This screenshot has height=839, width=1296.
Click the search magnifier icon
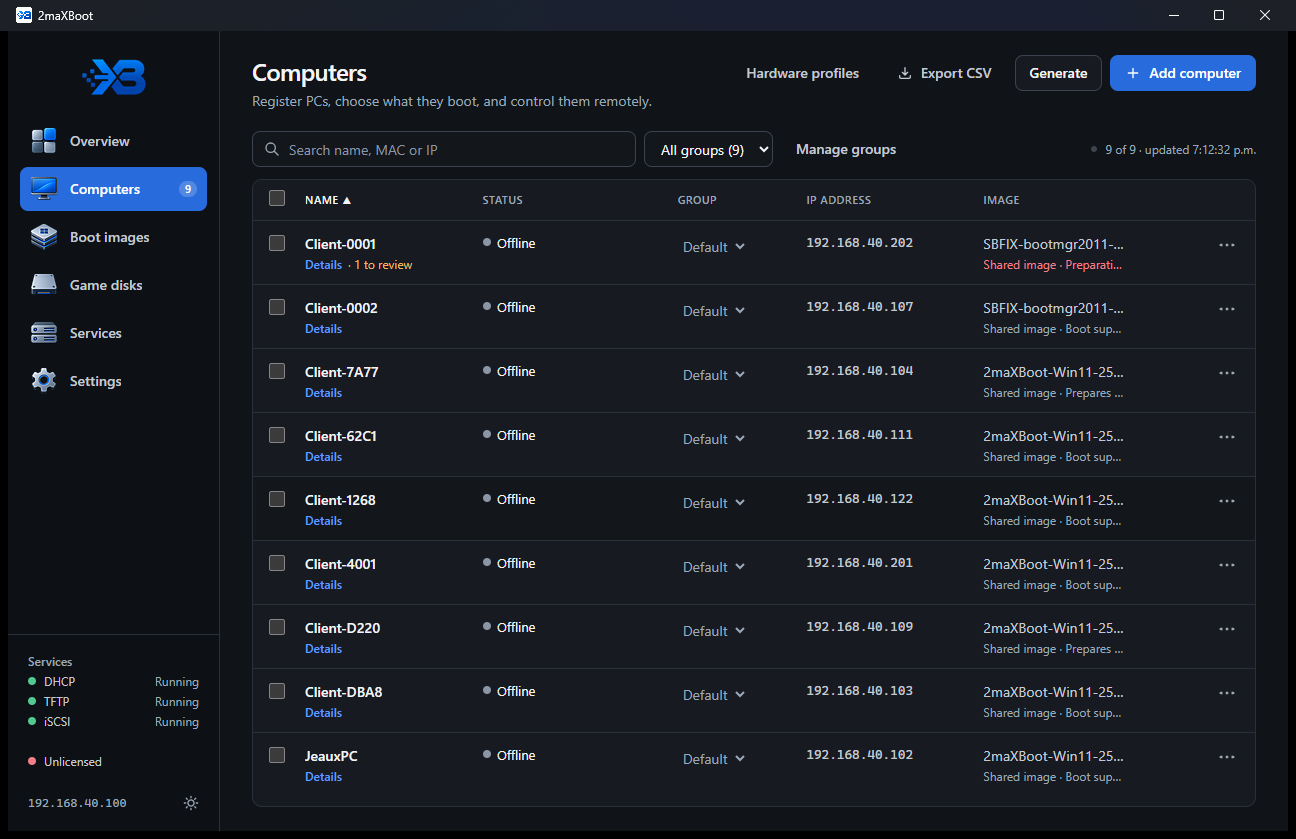click(272, 150)
